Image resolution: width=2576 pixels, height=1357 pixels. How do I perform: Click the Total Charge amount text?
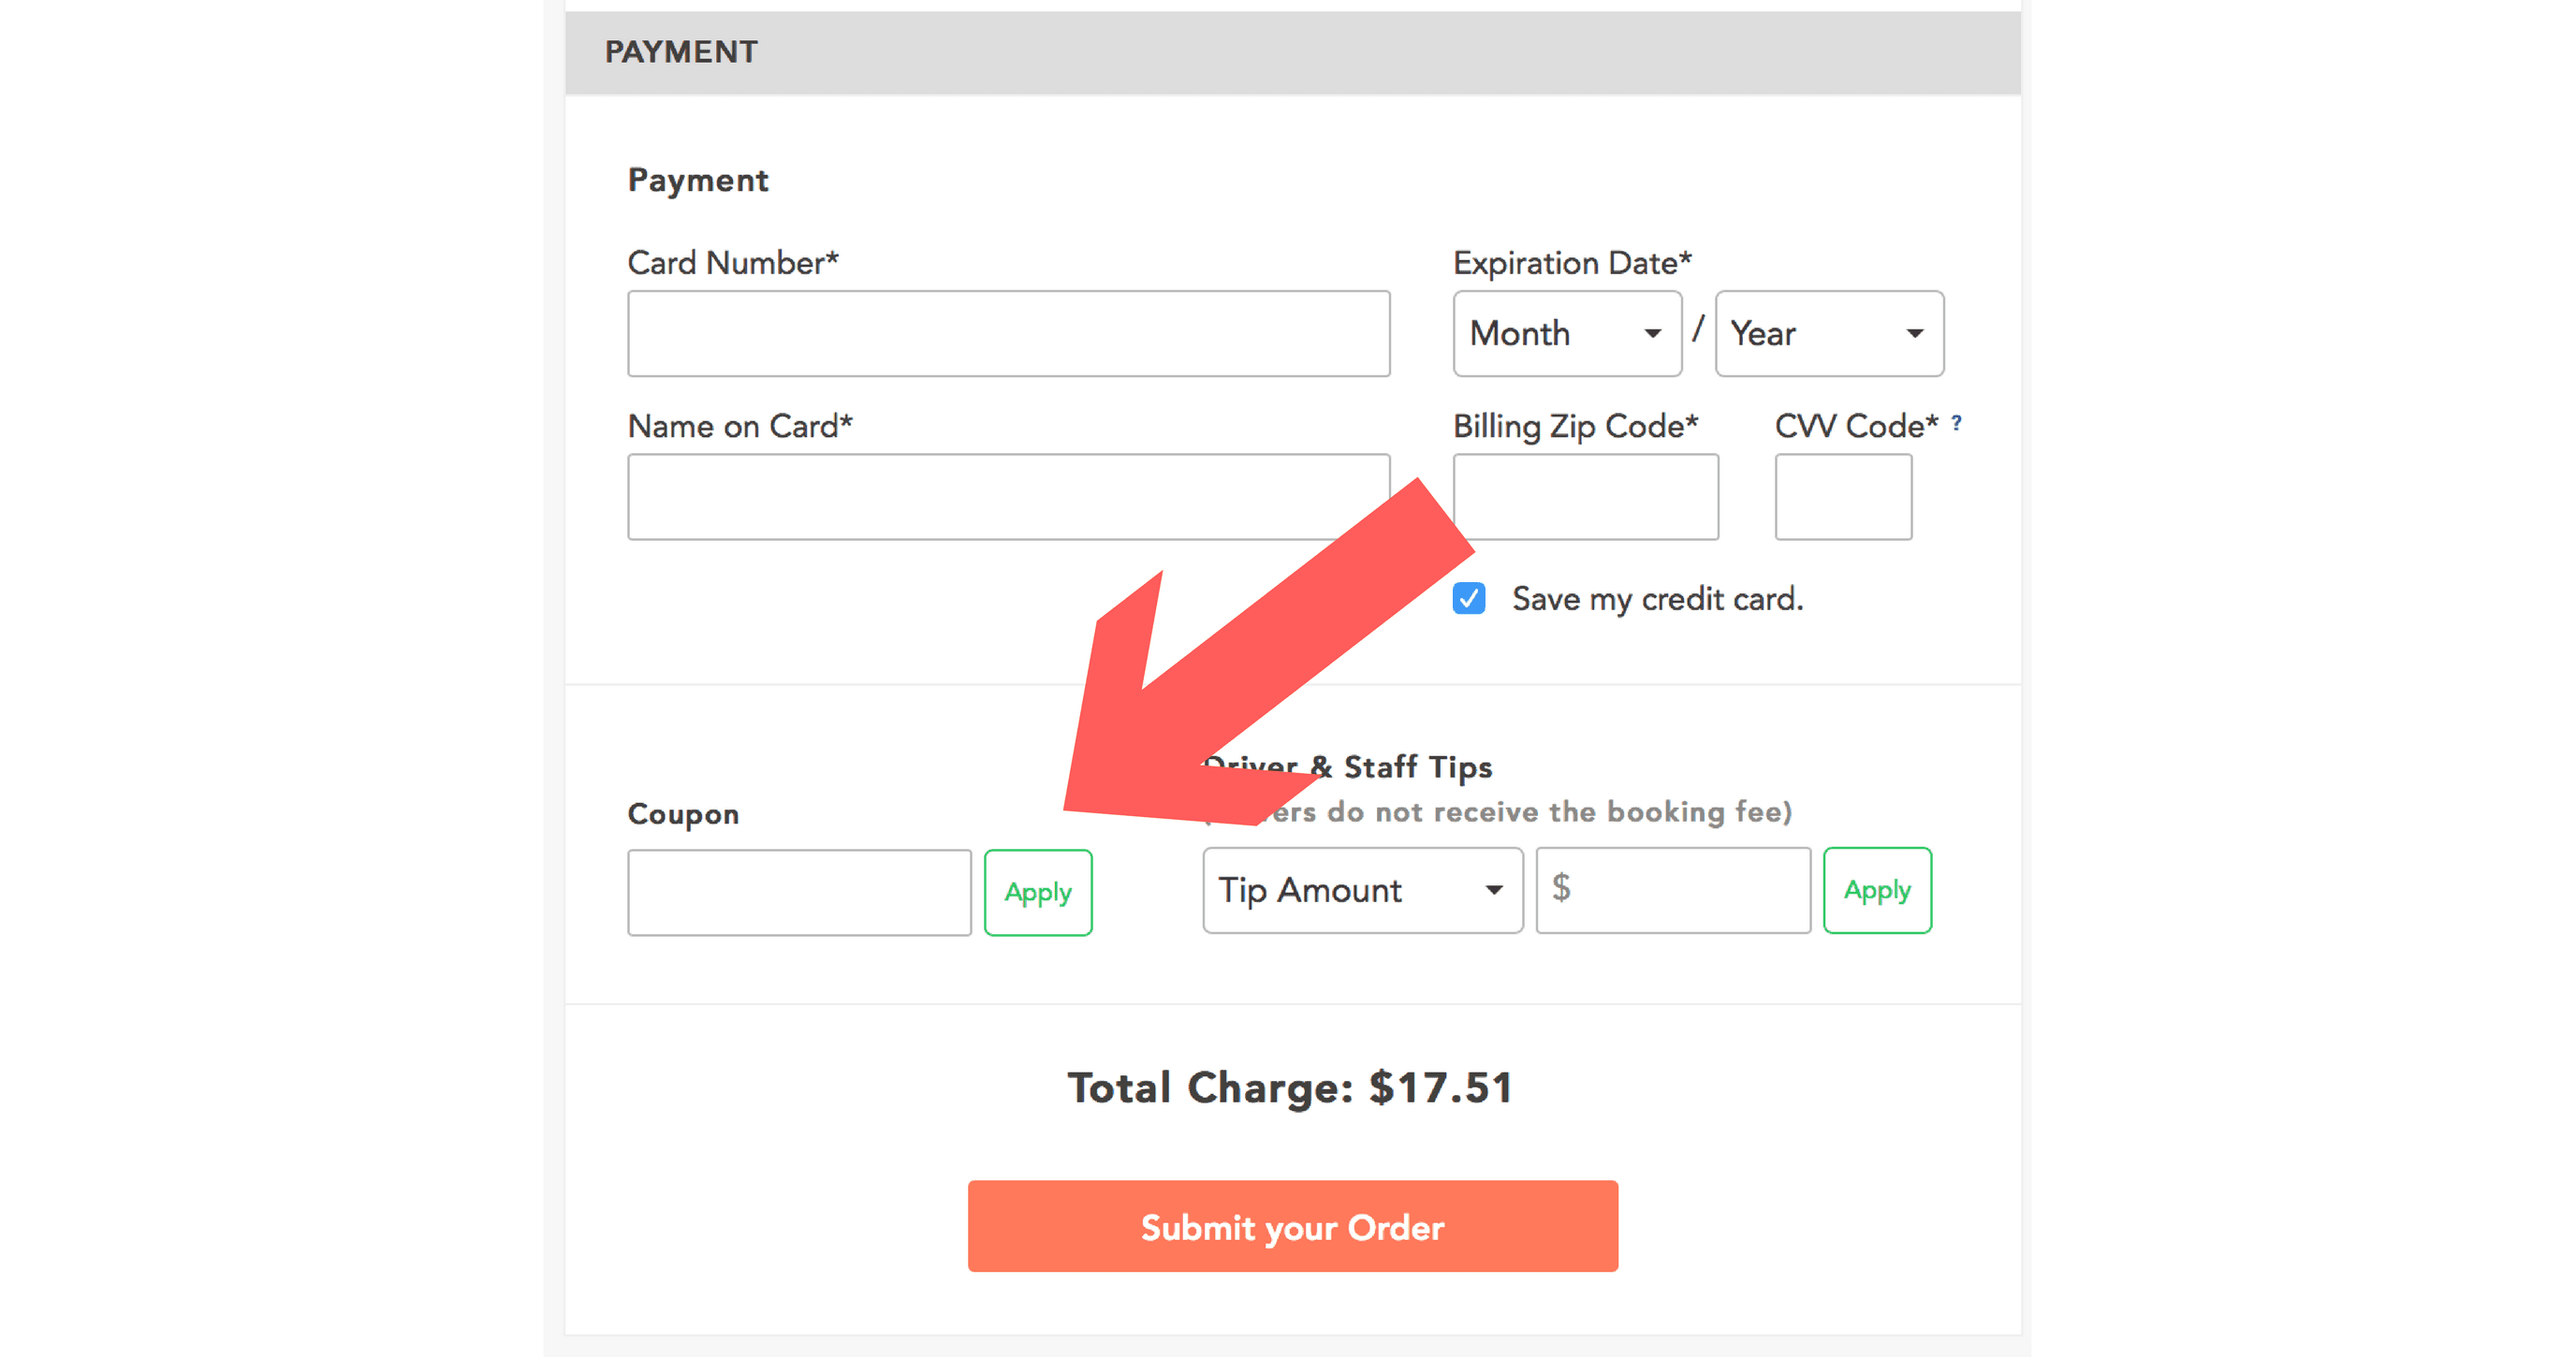1440,1087
